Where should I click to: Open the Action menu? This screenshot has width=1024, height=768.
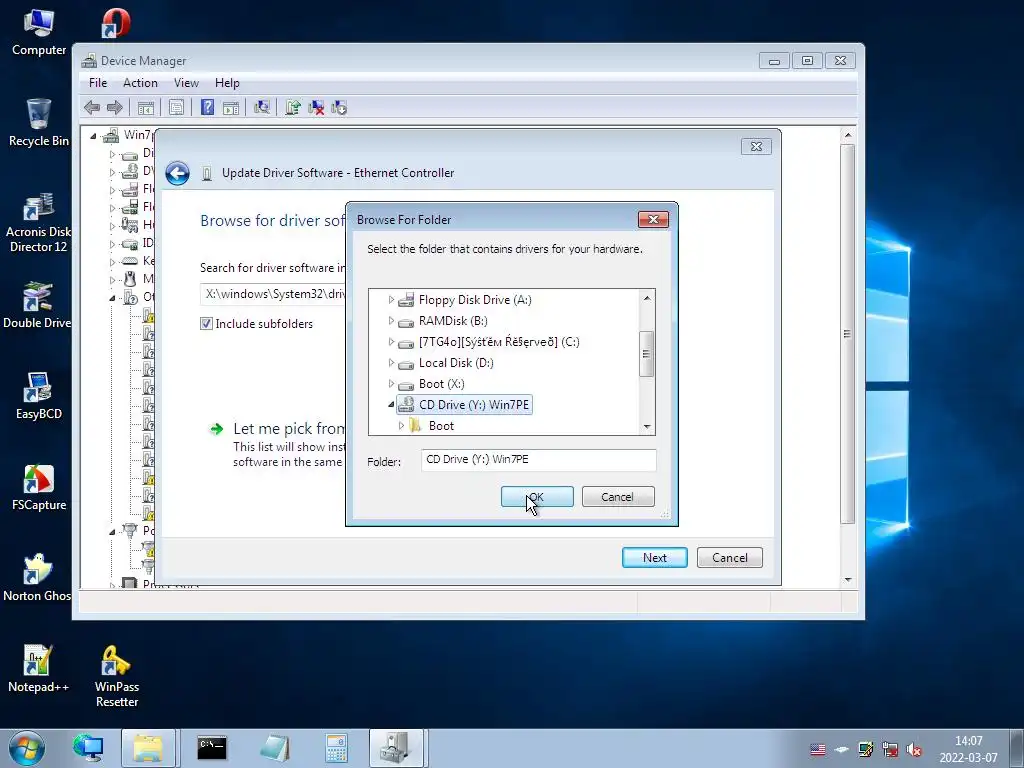pos(140,83)
